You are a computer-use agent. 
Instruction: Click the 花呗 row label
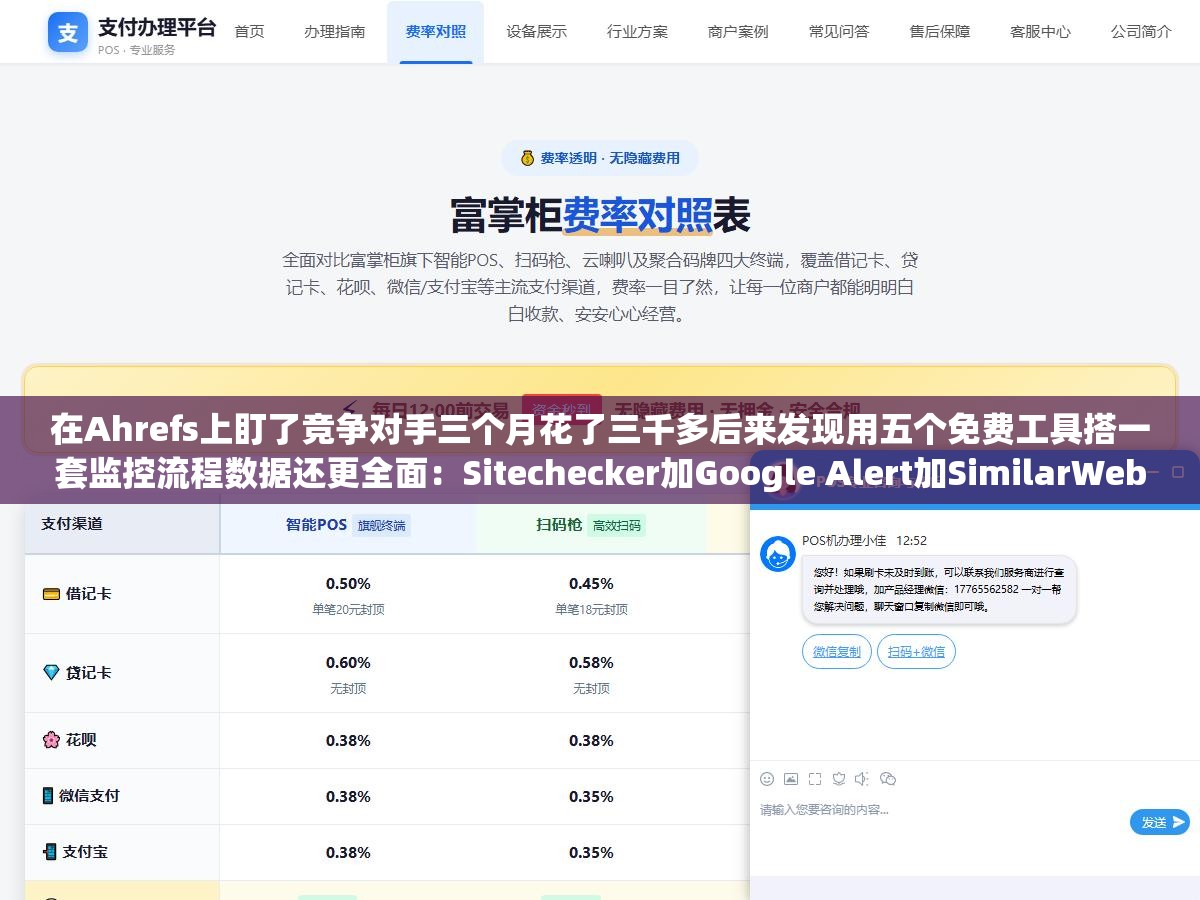[81, 740]
